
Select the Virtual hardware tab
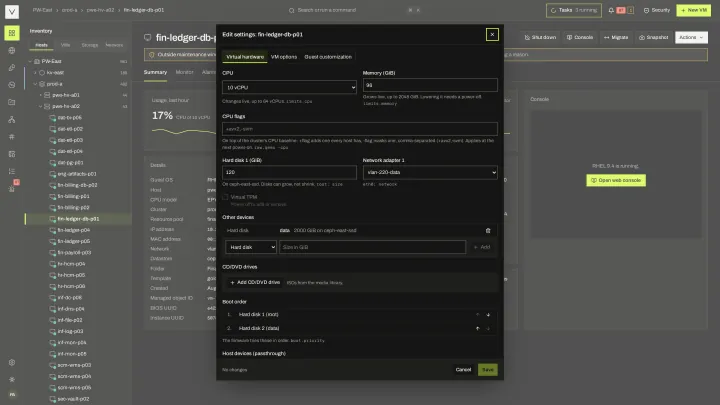(x=245, y=57)
